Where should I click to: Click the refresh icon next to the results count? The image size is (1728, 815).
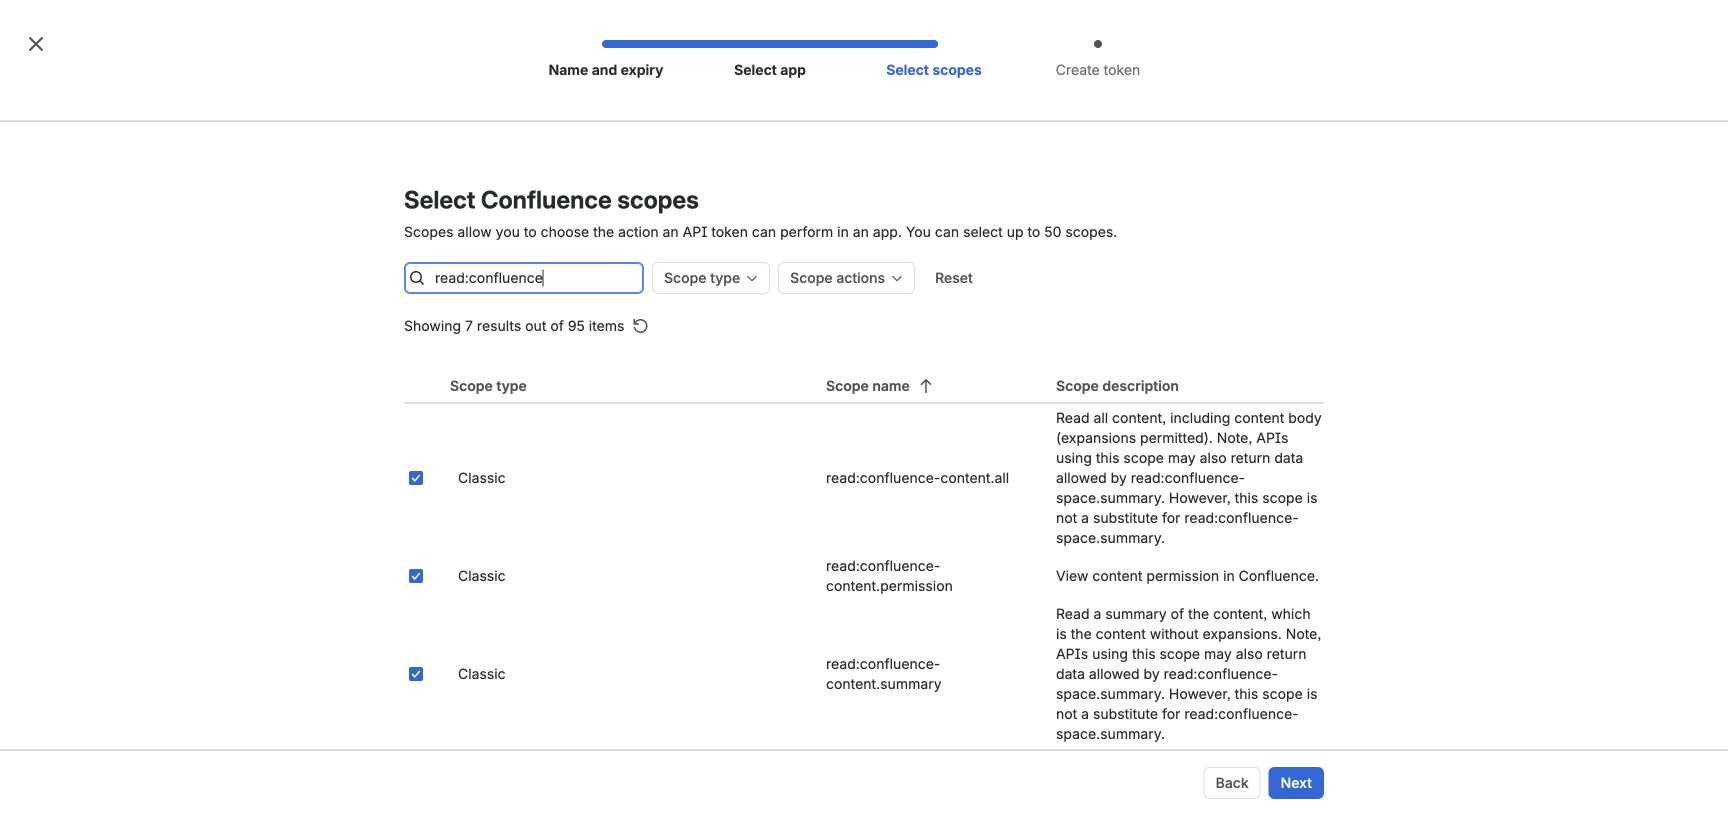tap(641, 326)
